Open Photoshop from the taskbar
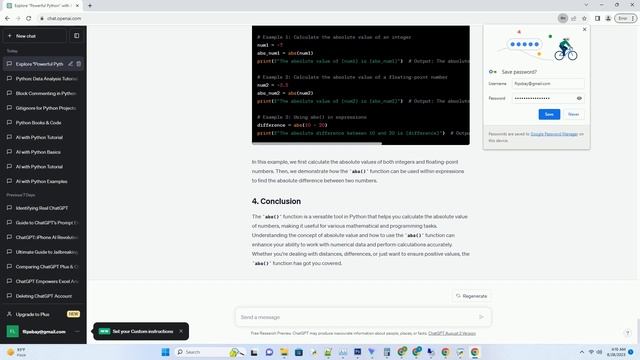The height and width of the screenshot is (360, 640). click(x=358, y=352)
